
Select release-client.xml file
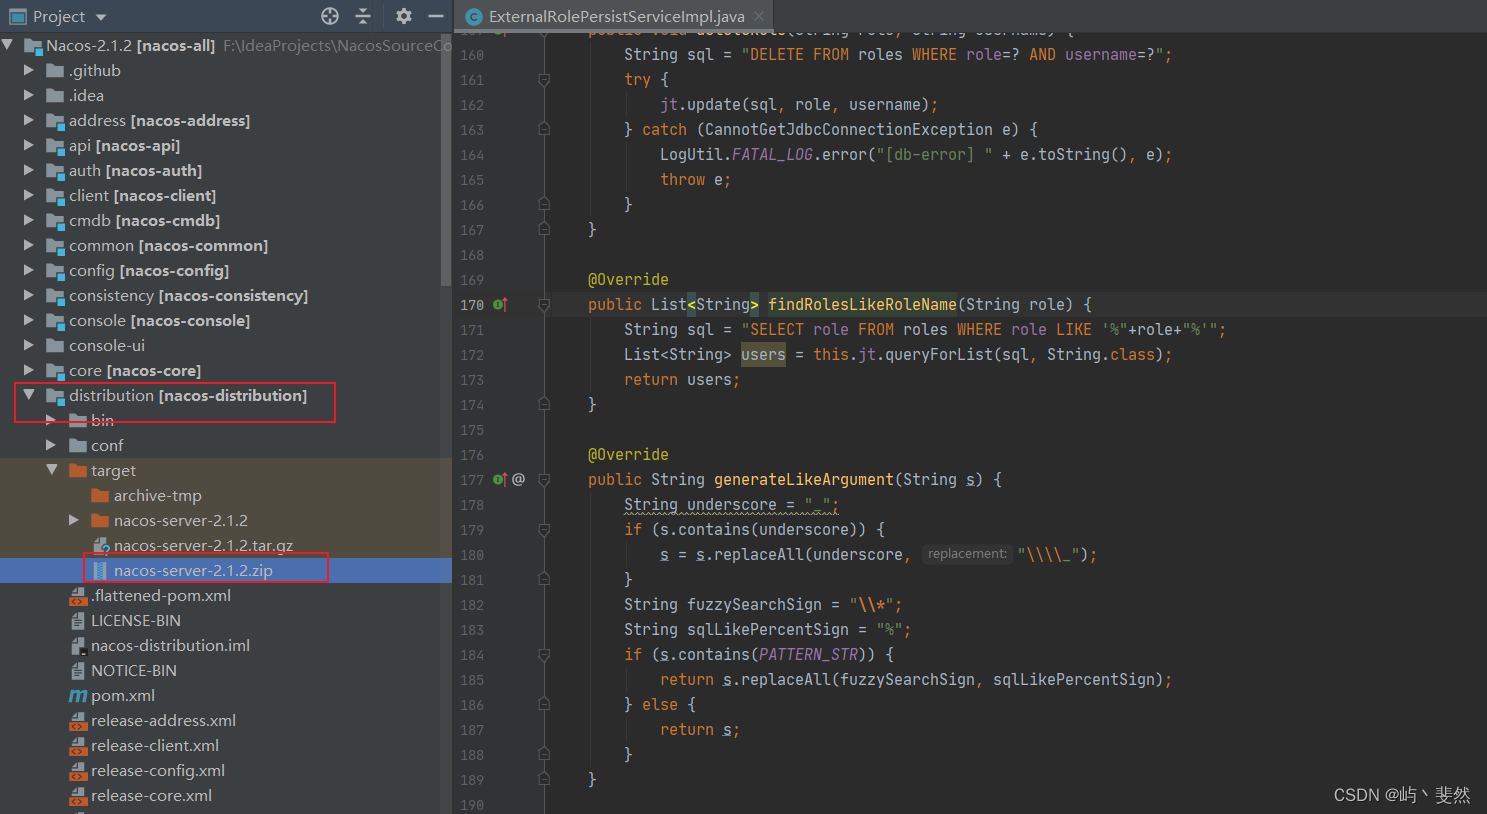point(155,745)
